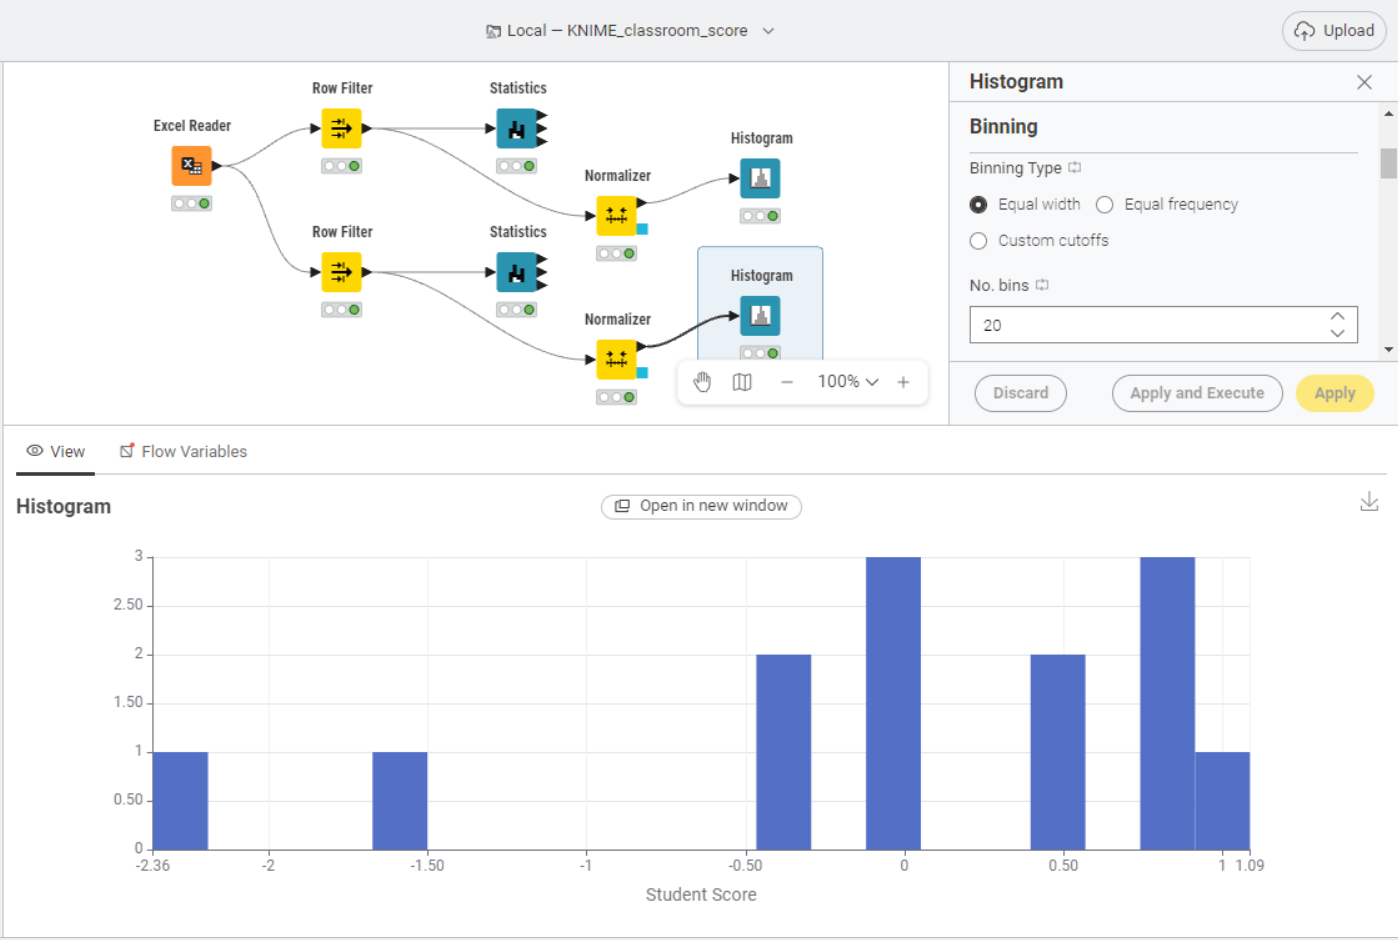Switch to the View tab
The height and width of the screenshot is (940, 1398).
point(55,451)
